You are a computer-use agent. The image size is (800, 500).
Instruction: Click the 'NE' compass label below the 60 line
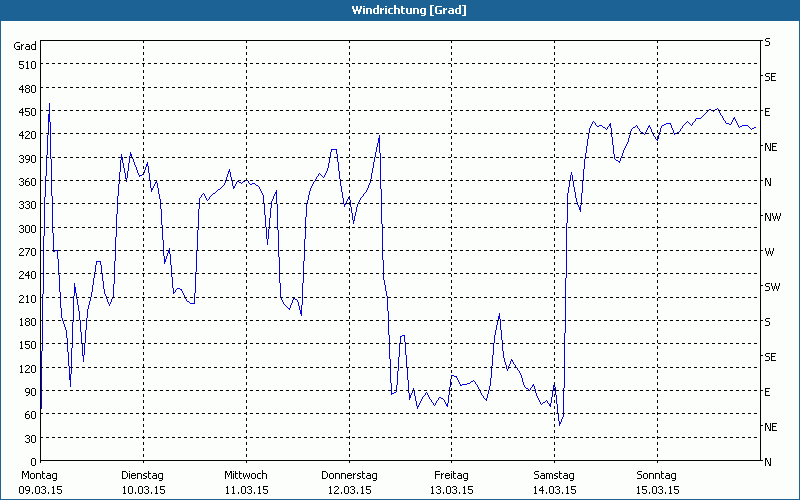(x=770, y=427)
